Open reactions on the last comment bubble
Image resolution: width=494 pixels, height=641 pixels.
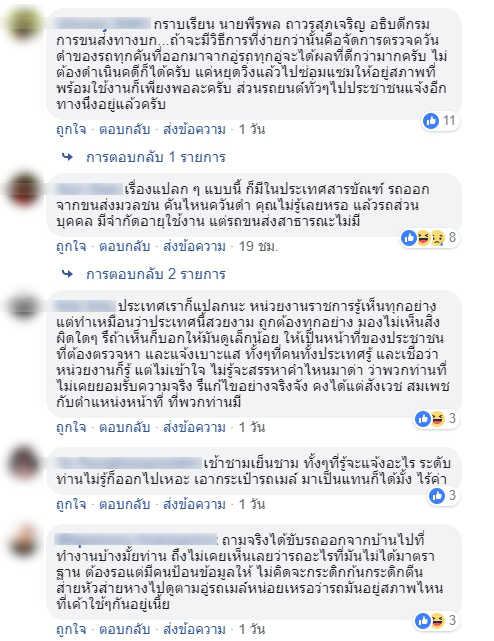(437, 620)
